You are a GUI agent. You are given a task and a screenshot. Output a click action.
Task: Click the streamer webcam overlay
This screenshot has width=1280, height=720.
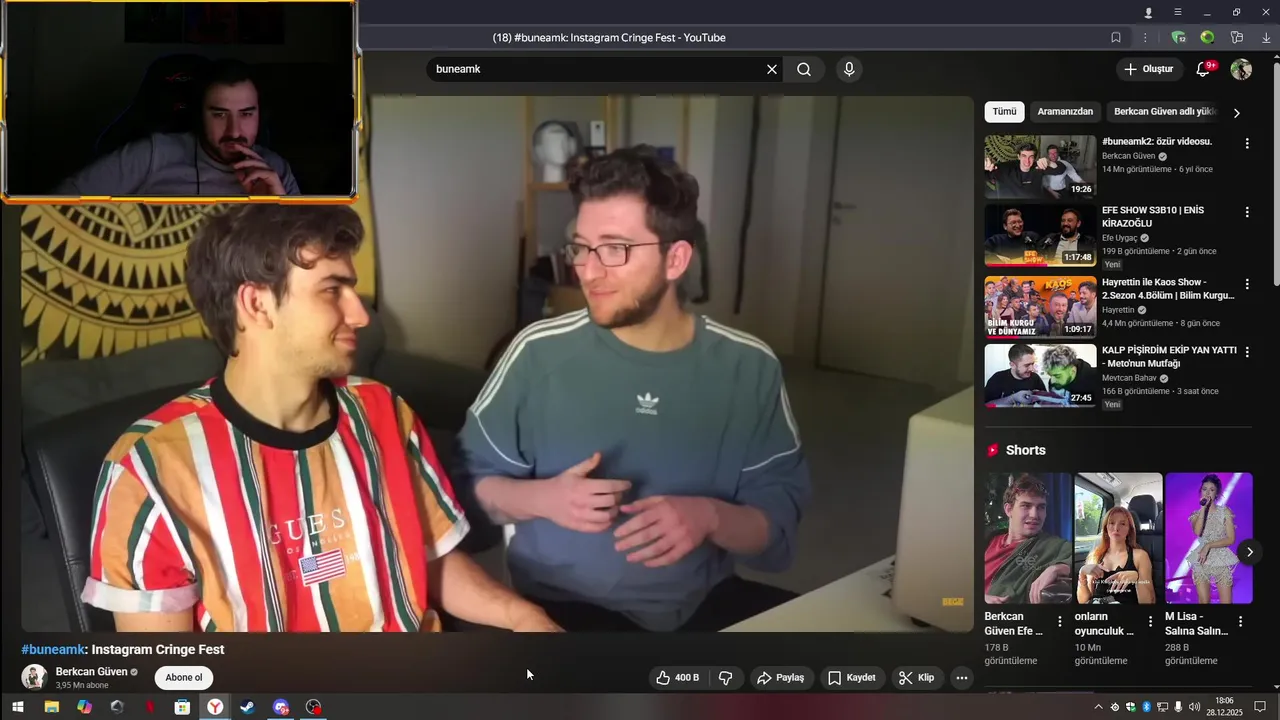tap(179, 99)
